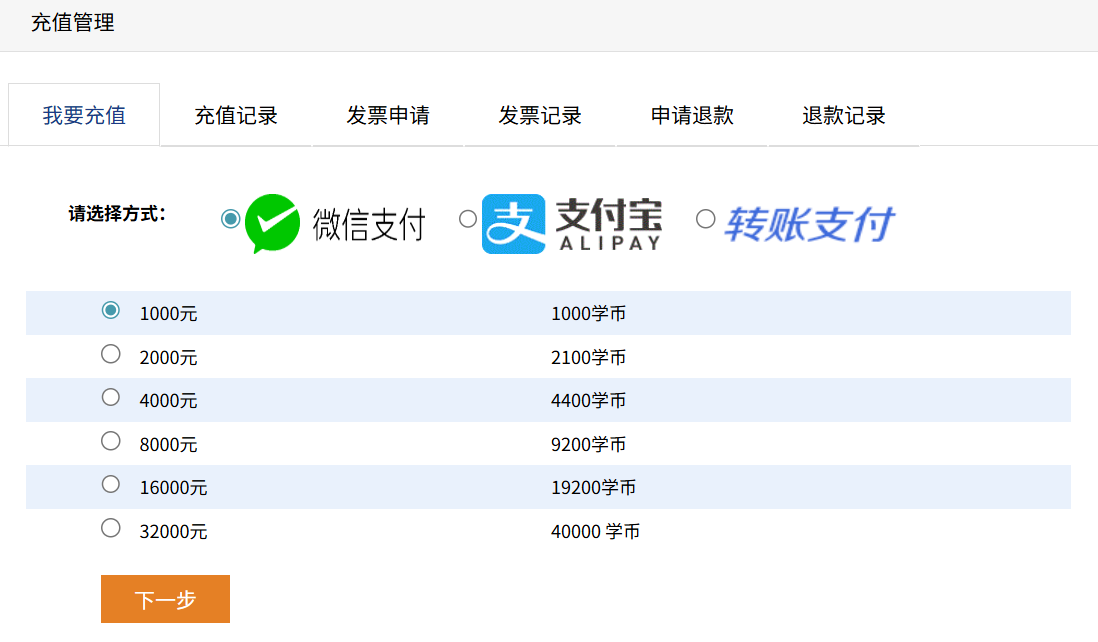Screen dimensions: 1098x642
Task: Click the Alipay blue logo
Action: point(513,224)
